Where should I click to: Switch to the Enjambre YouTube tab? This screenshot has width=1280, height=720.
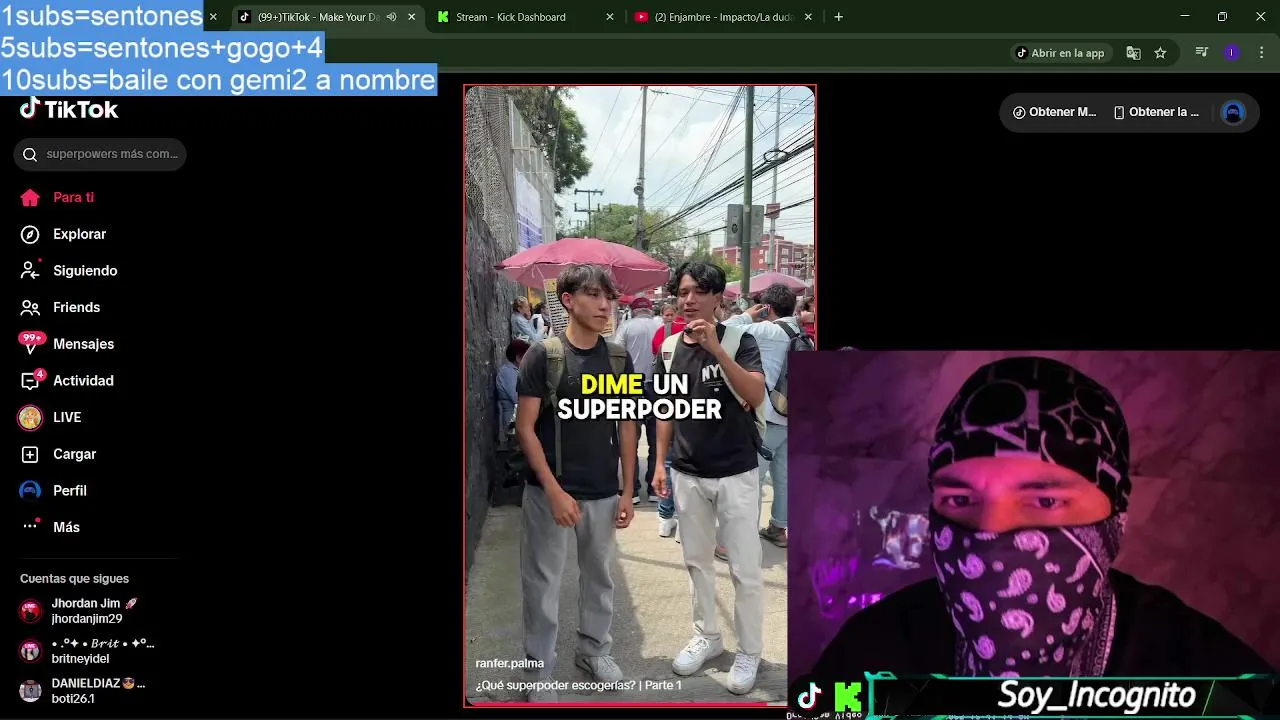point(723,17)
